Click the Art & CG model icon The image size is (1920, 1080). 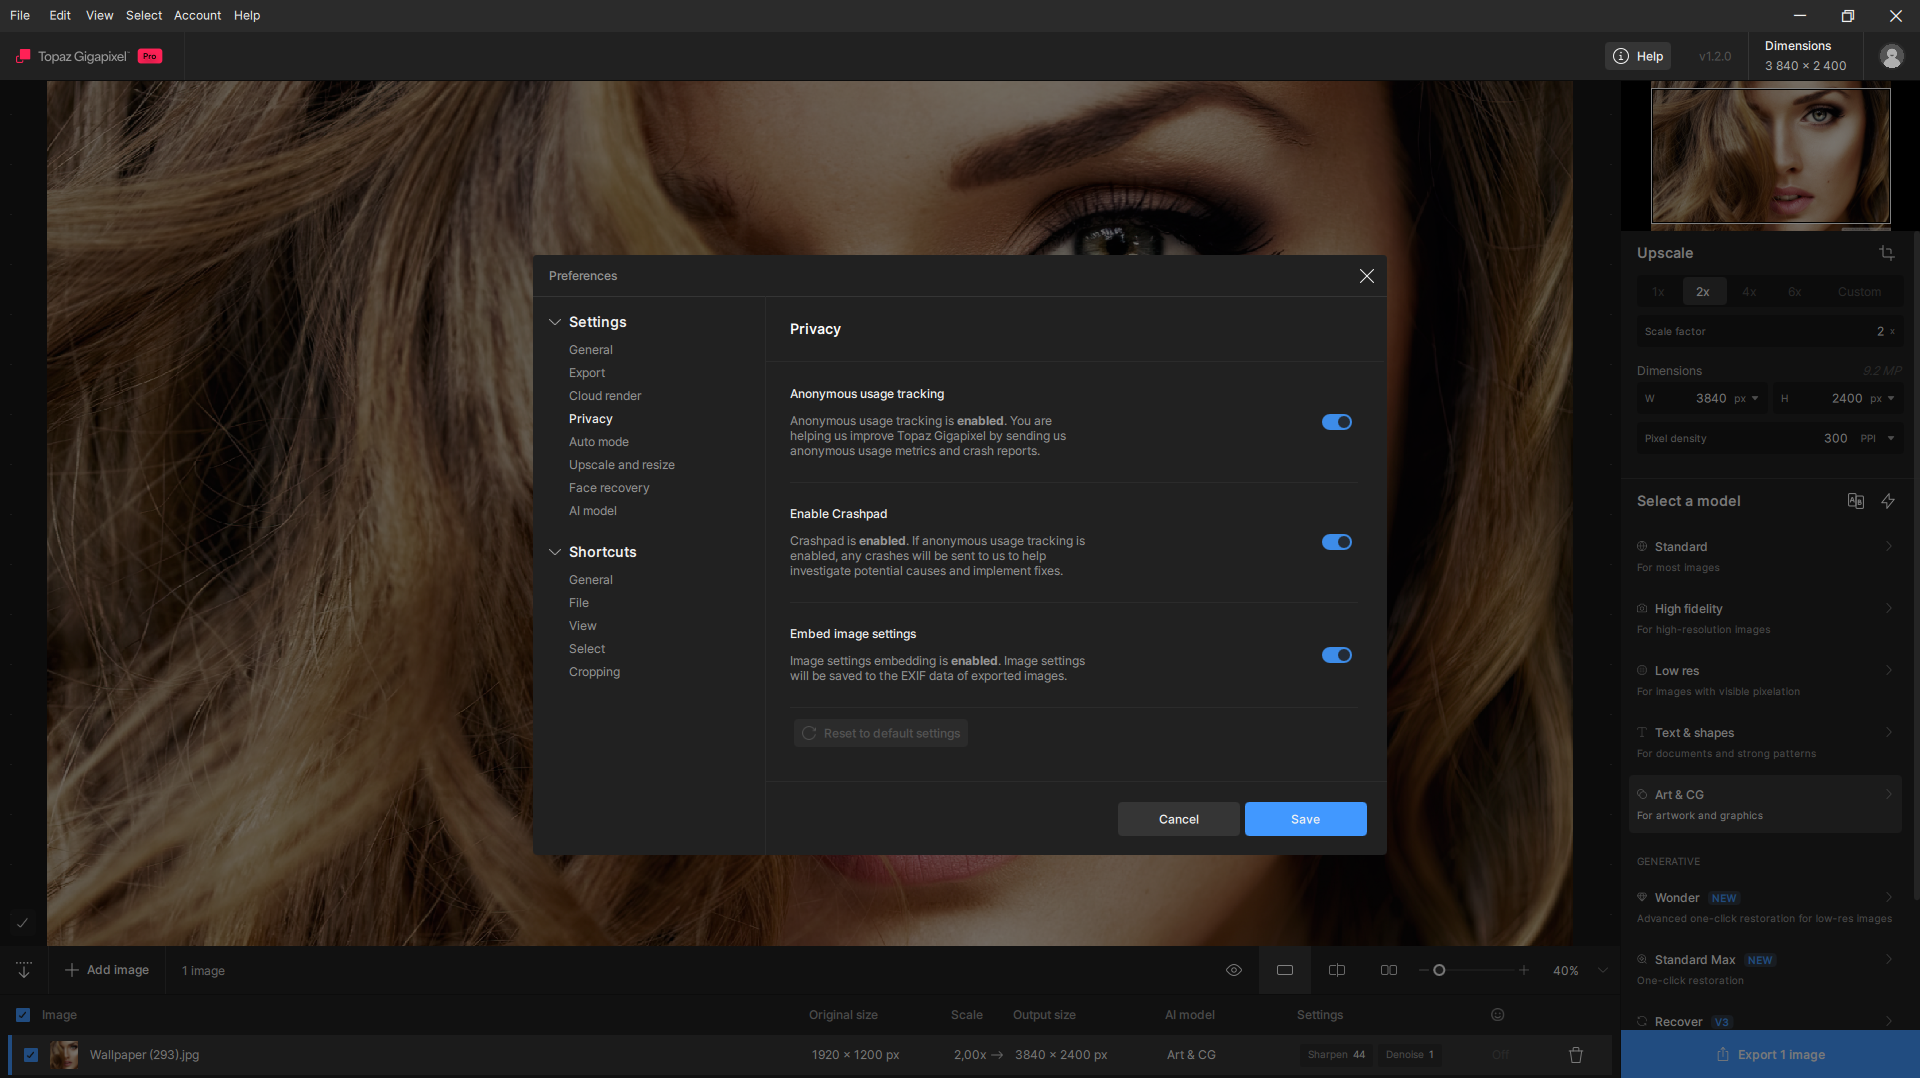click(1642, 794)
